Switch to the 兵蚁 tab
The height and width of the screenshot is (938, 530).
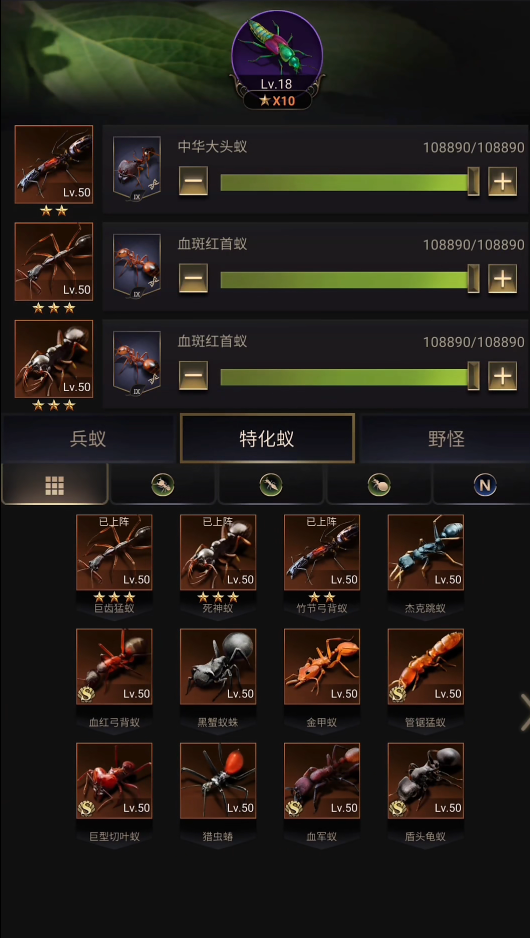pos(88,438)
